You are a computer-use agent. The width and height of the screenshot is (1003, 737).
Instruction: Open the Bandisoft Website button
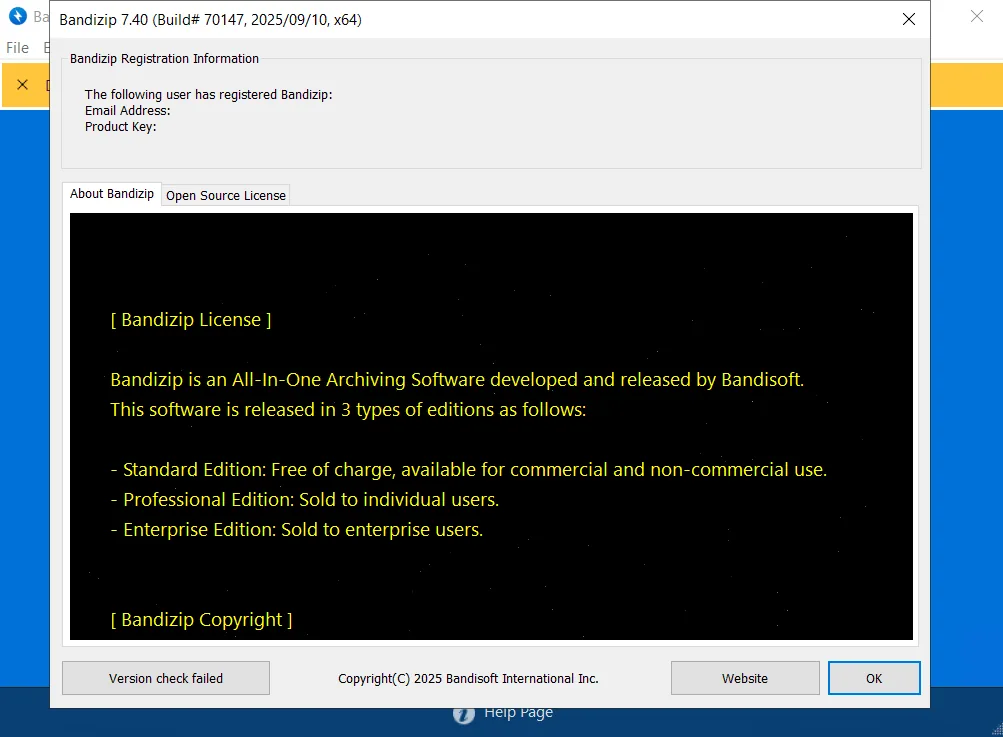click(745, 678)
